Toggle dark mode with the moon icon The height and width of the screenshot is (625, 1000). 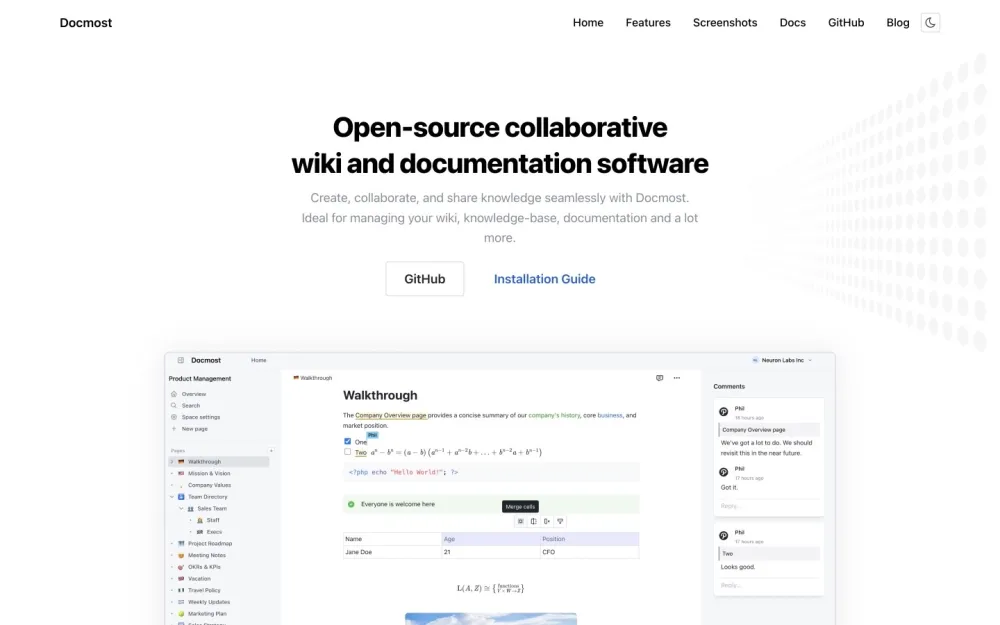(x=930, y=21)
